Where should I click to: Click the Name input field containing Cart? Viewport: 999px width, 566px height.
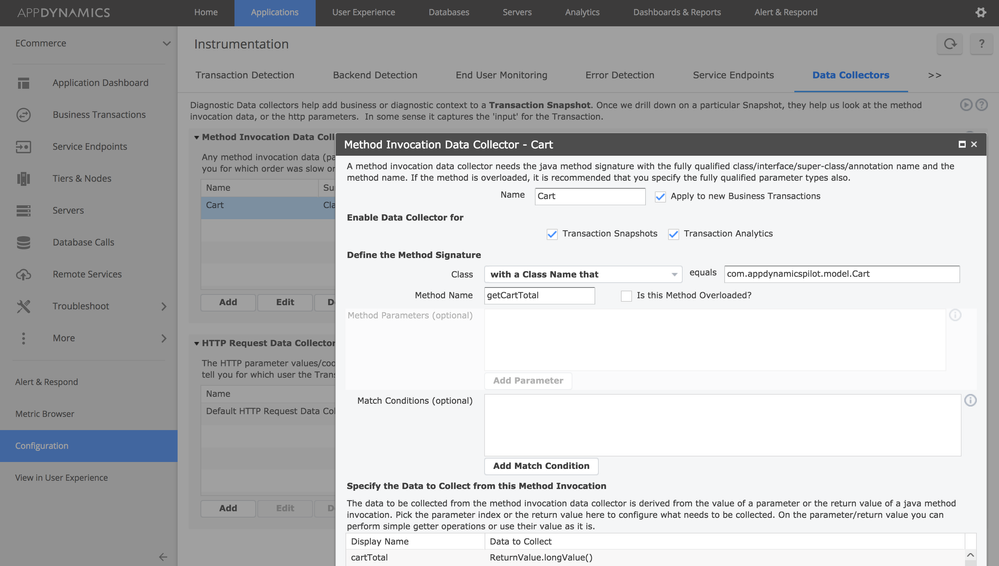[589, 196]
